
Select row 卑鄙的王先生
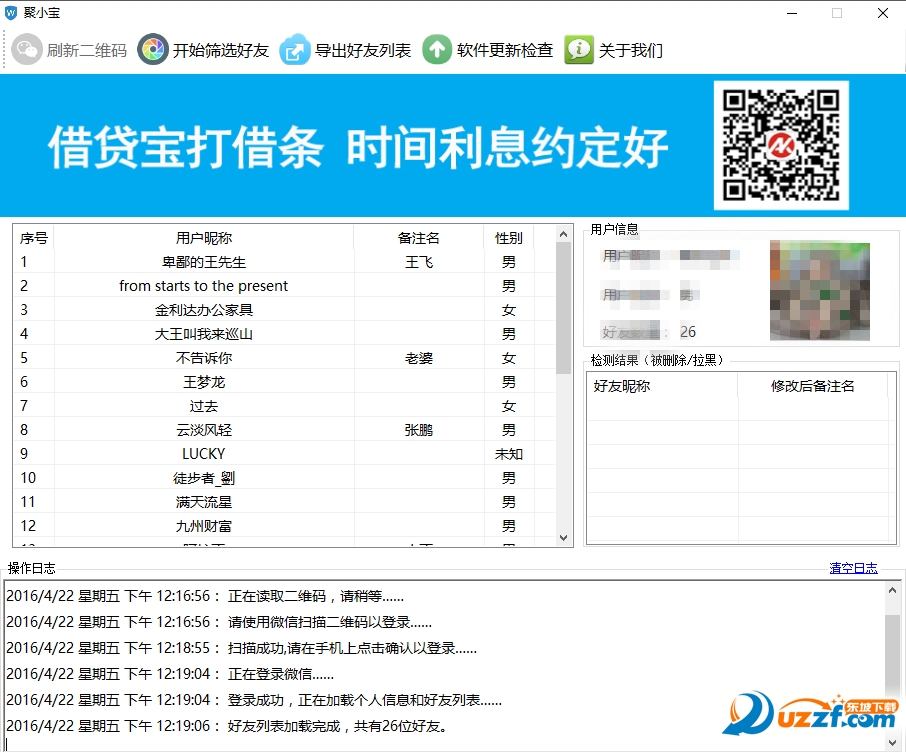point(284,262)
